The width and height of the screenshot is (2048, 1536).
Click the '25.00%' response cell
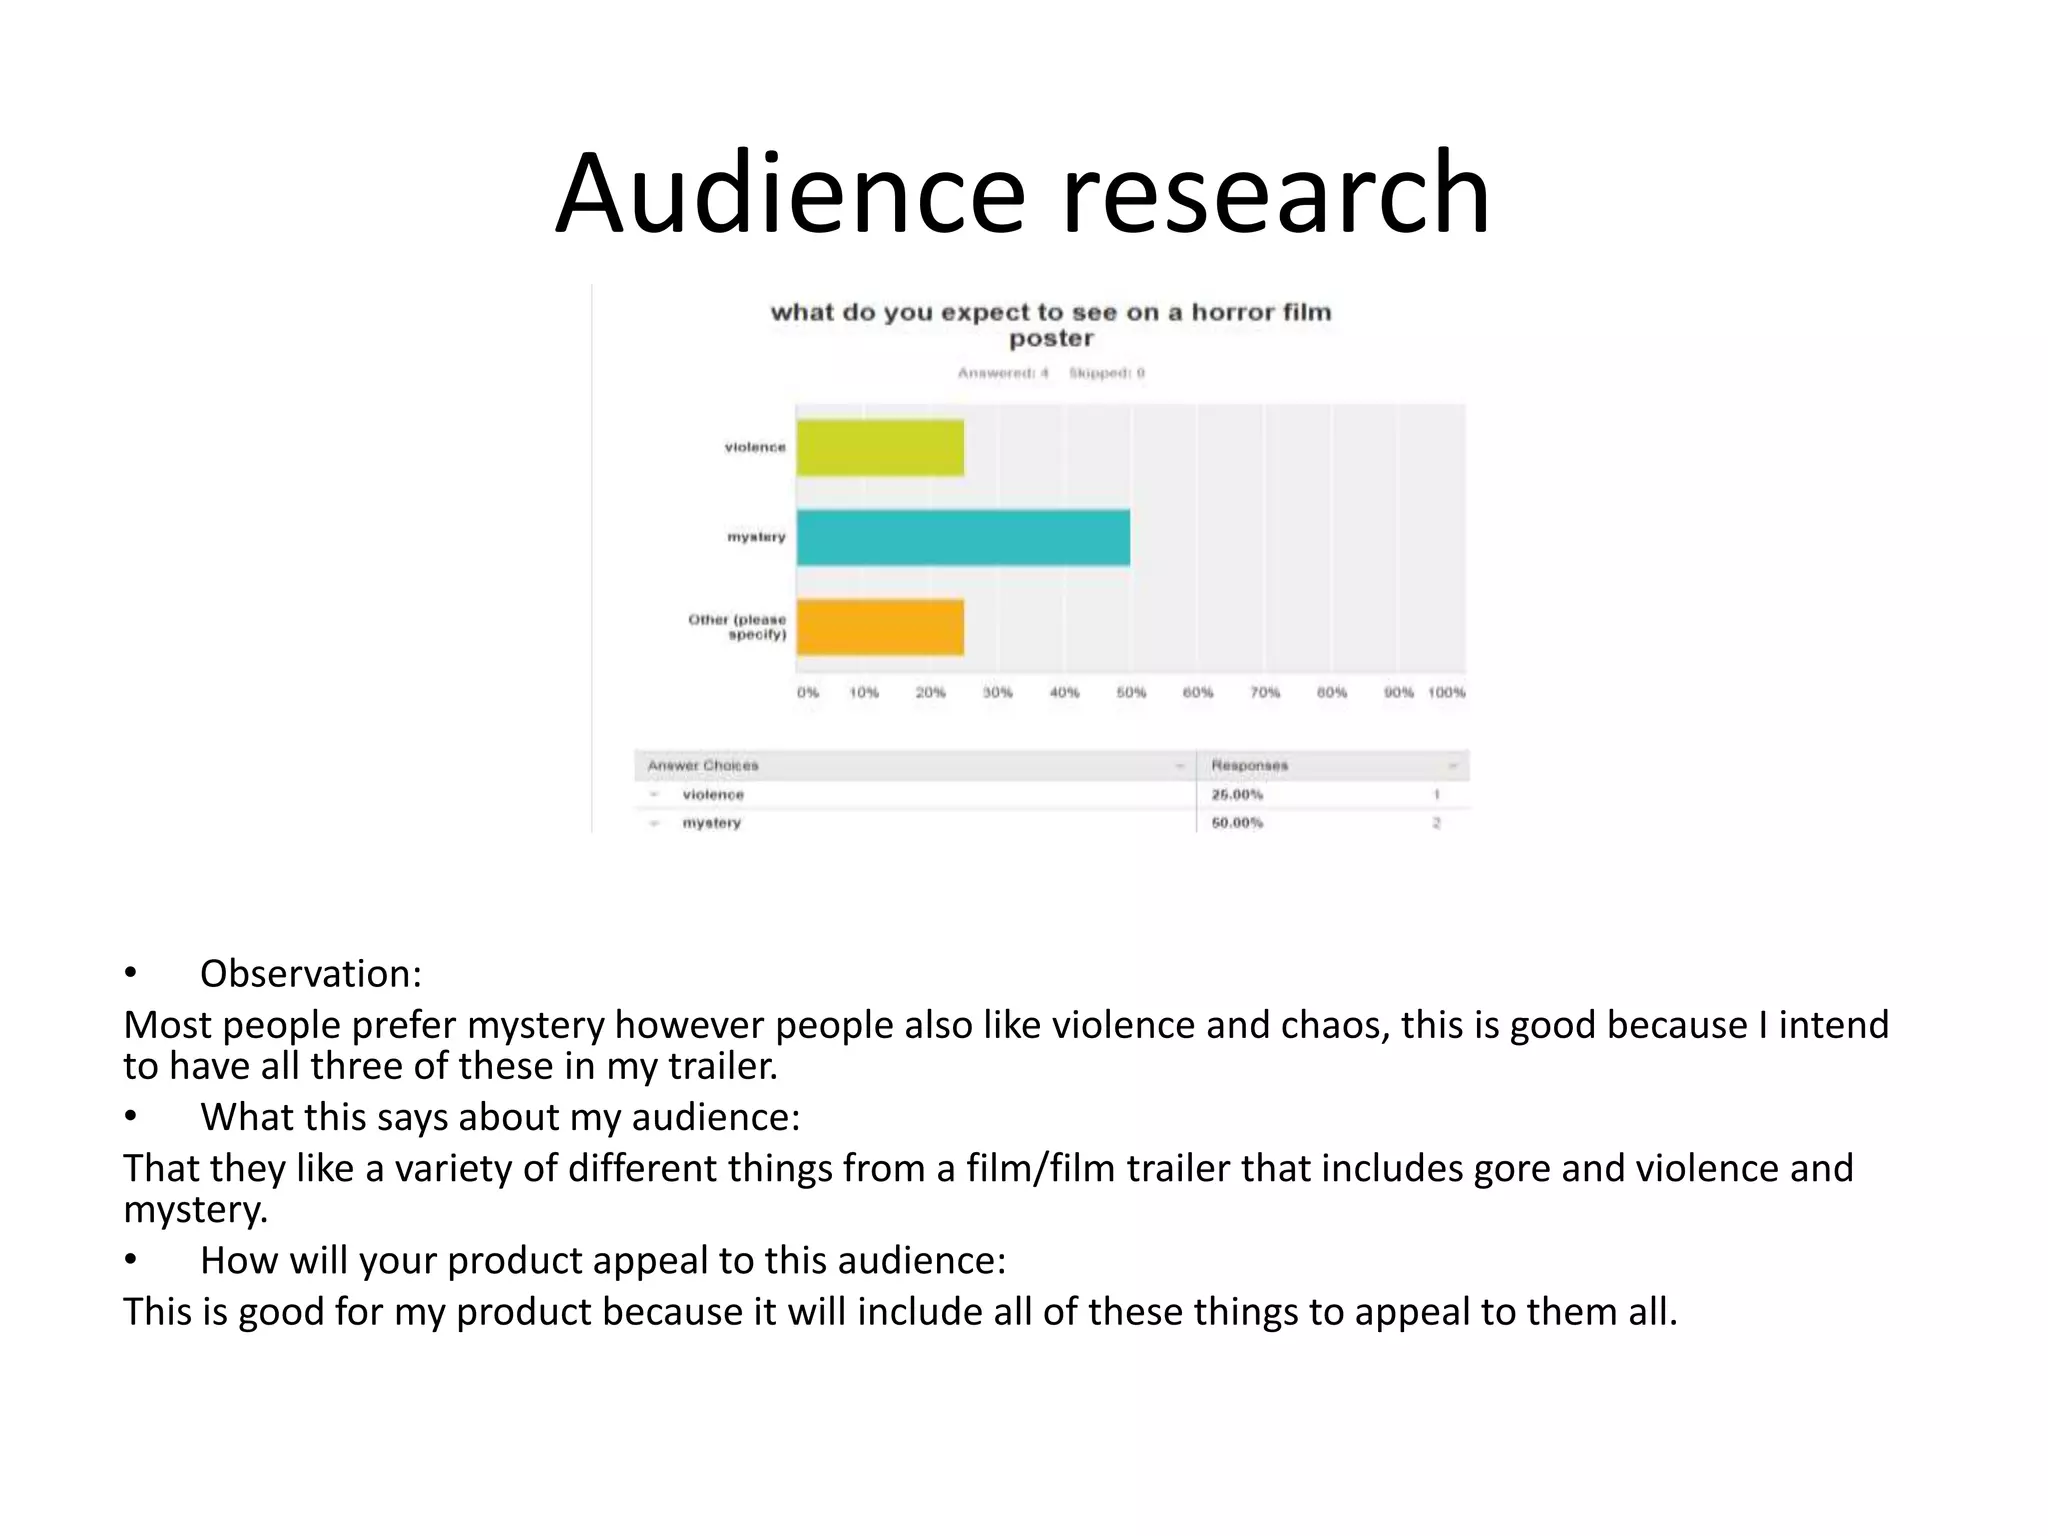pos(1237,795)
